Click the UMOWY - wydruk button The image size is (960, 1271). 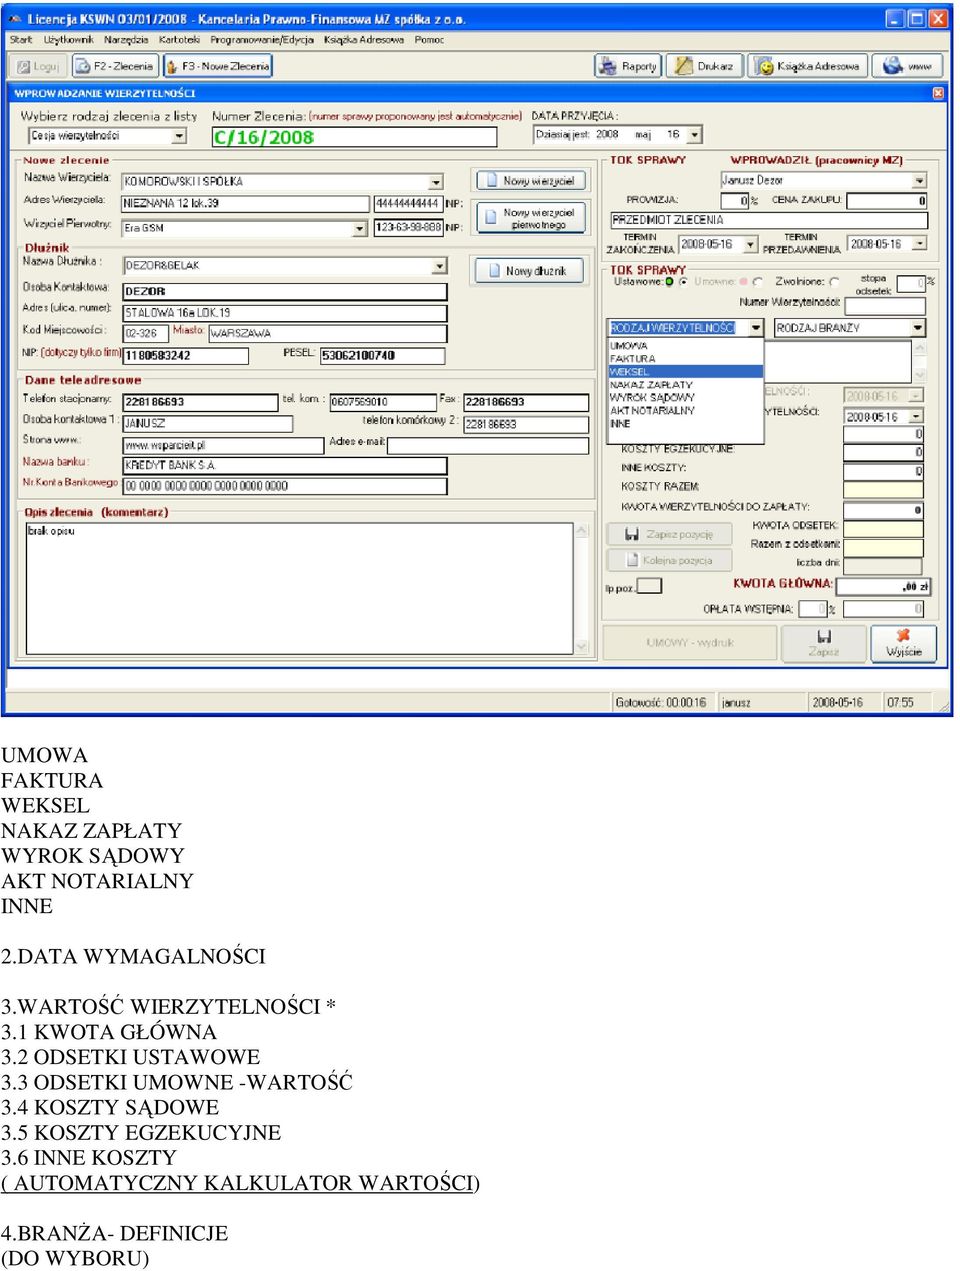pyautogui.click(x=690, y=643)
